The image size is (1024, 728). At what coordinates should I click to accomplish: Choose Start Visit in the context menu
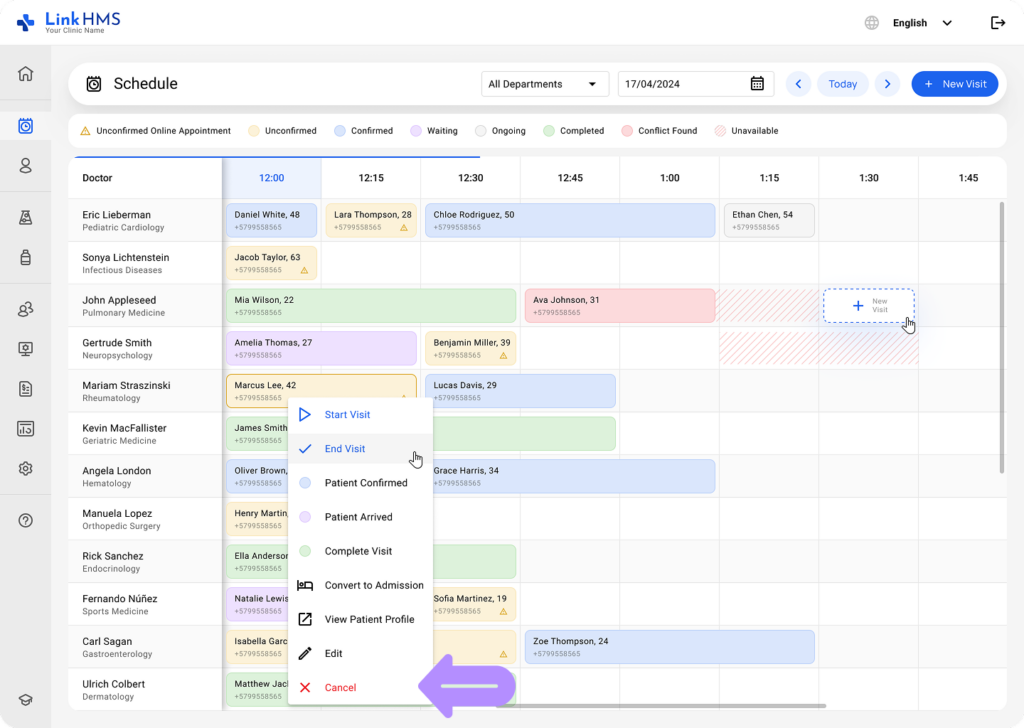click(360, 415)
